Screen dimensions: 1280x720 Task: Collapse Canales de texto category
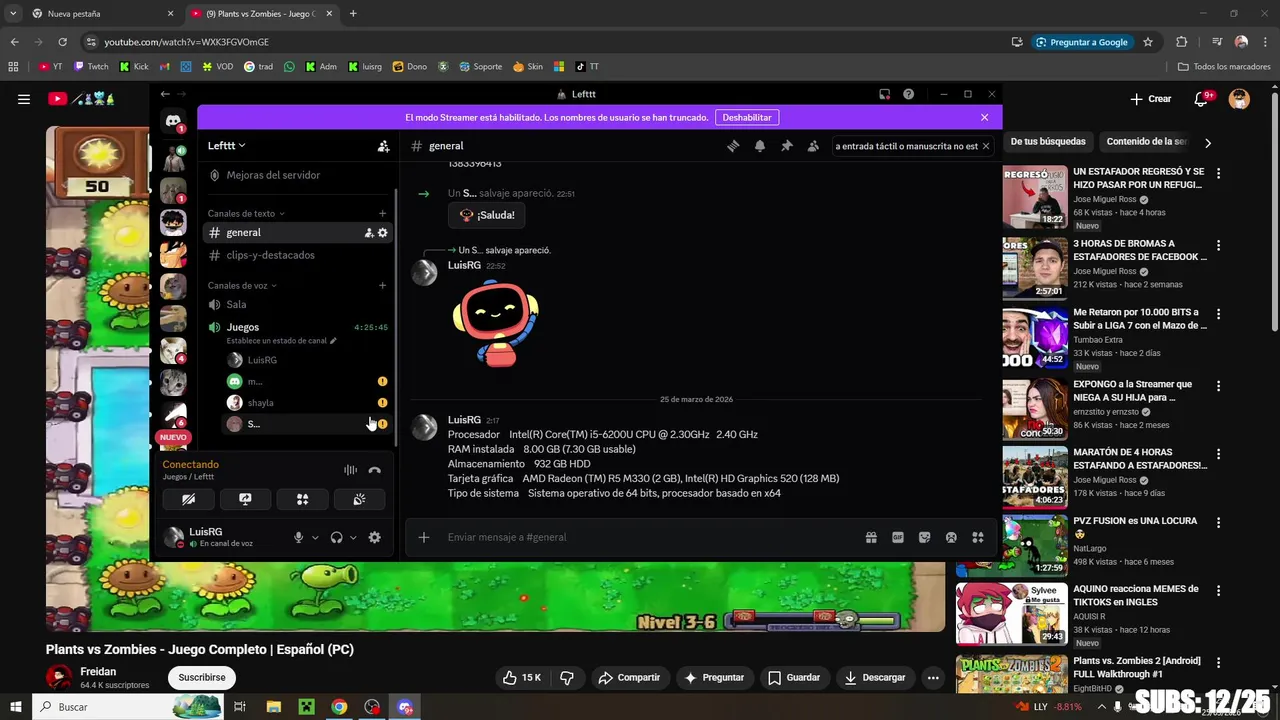[246, 213]
